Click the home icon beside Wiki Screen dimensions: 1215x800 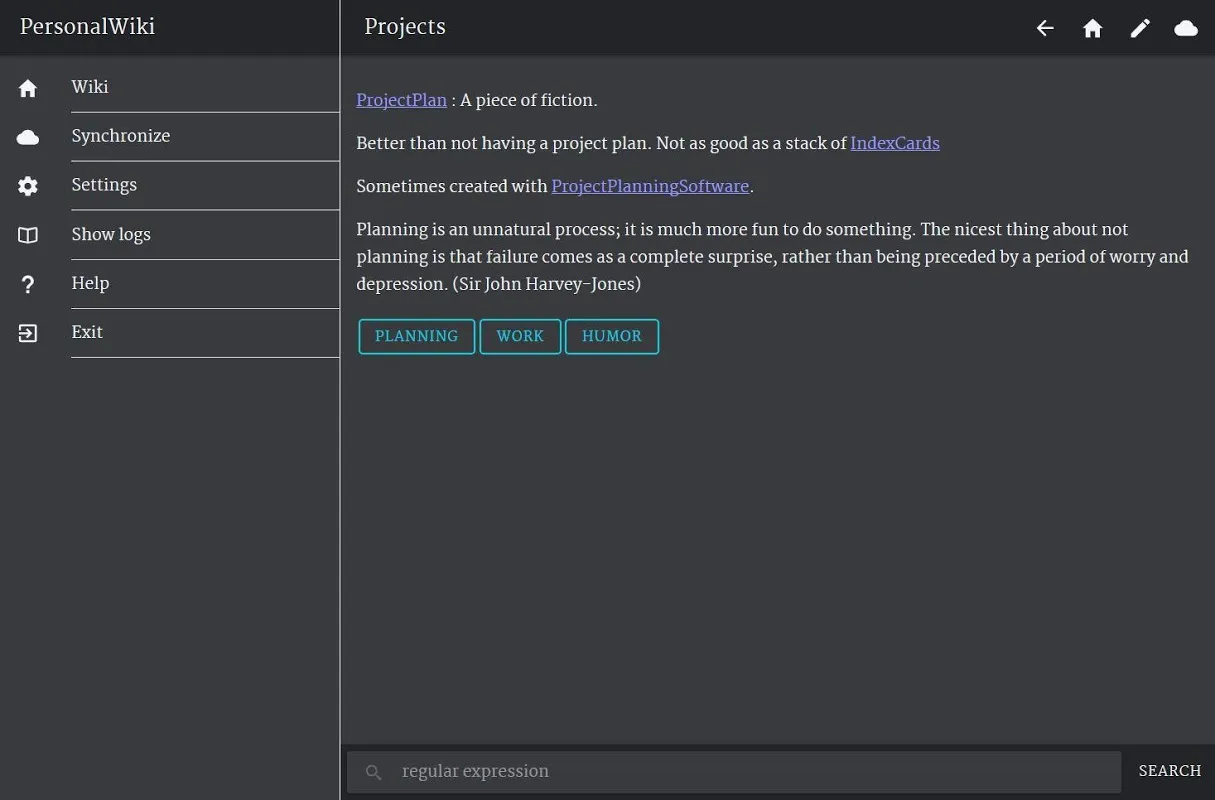tap(28, 88)
